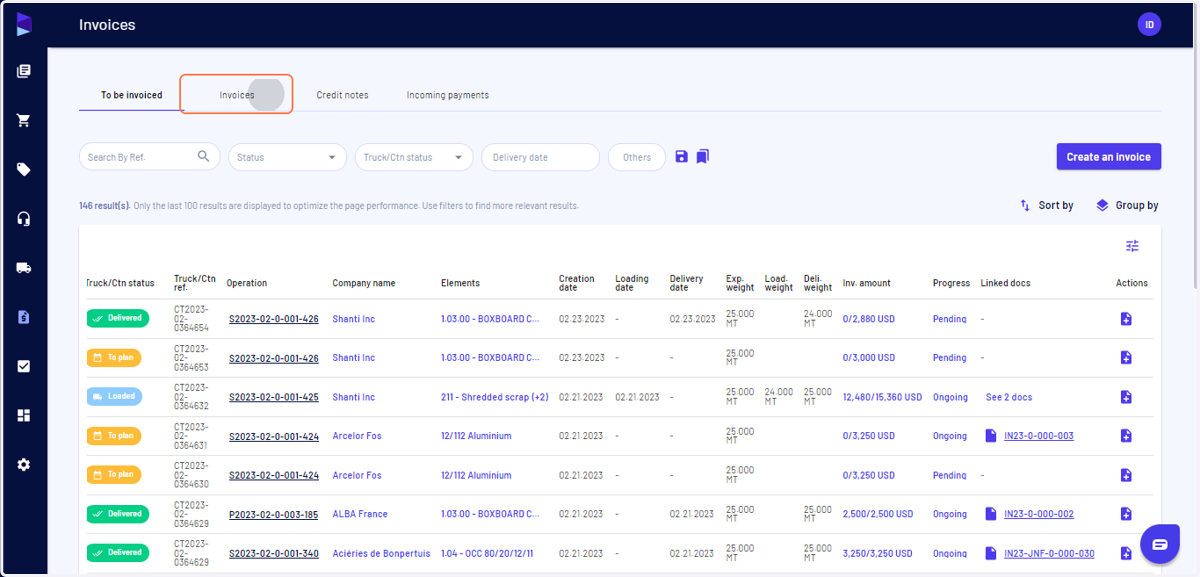Viewport: 1200px width, 577px height.
Task: Open the Sort by menu
Action: (x=1046, y=205)
